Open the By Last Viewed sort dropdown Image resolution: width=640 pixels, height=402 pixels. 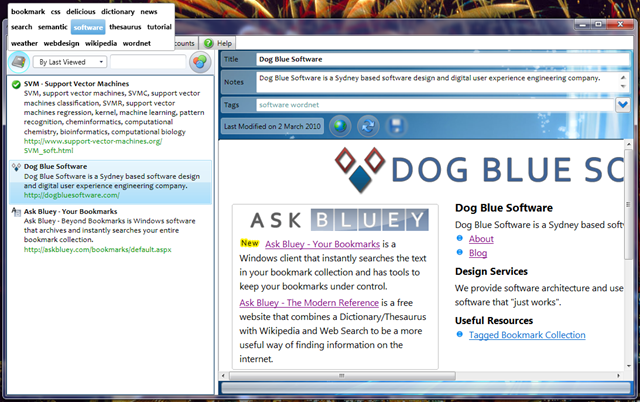click(x=70, y=62)
